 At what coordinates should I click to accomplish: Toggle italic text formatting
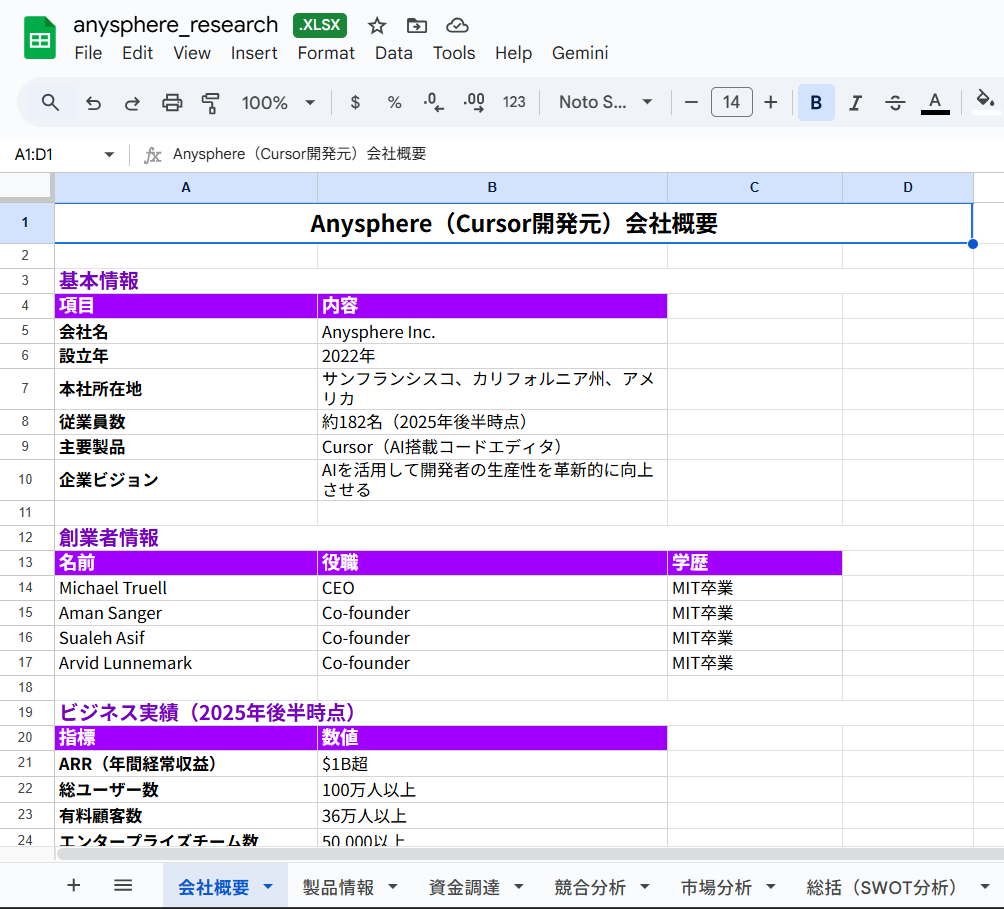click(855, 102)
